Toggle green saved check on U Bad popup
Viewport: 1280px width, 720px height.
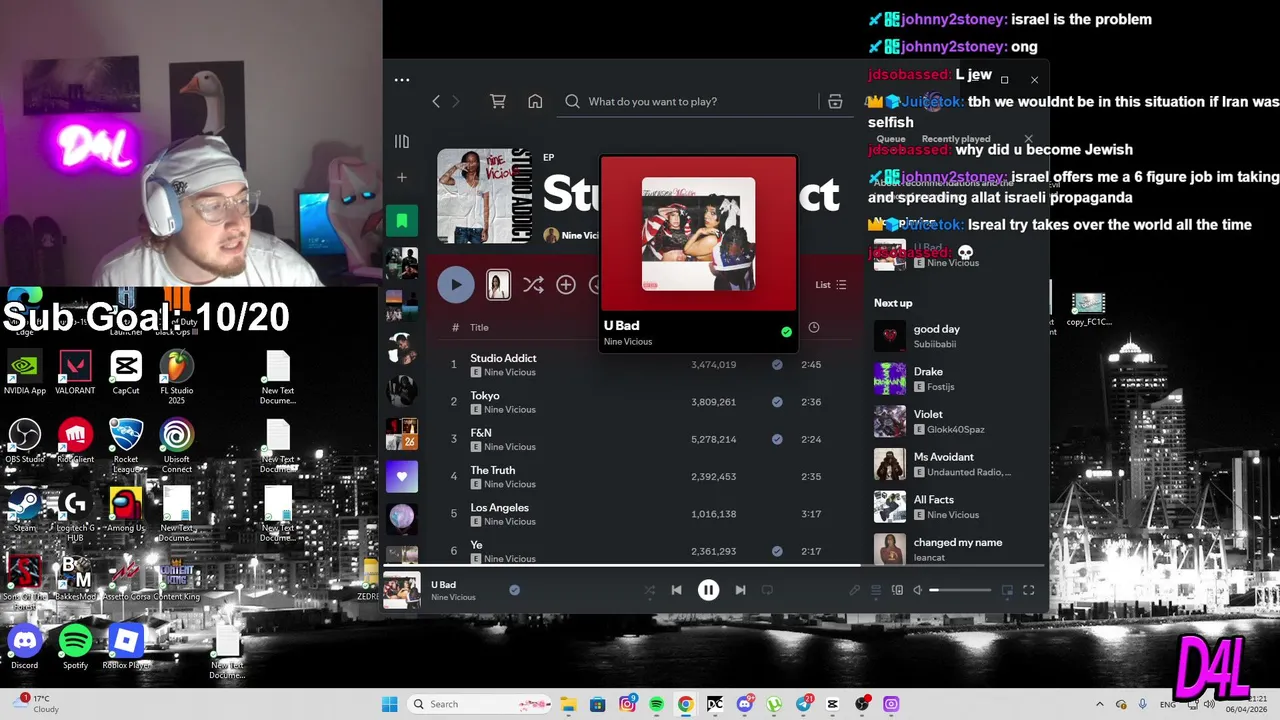click(x=786, y=332)
